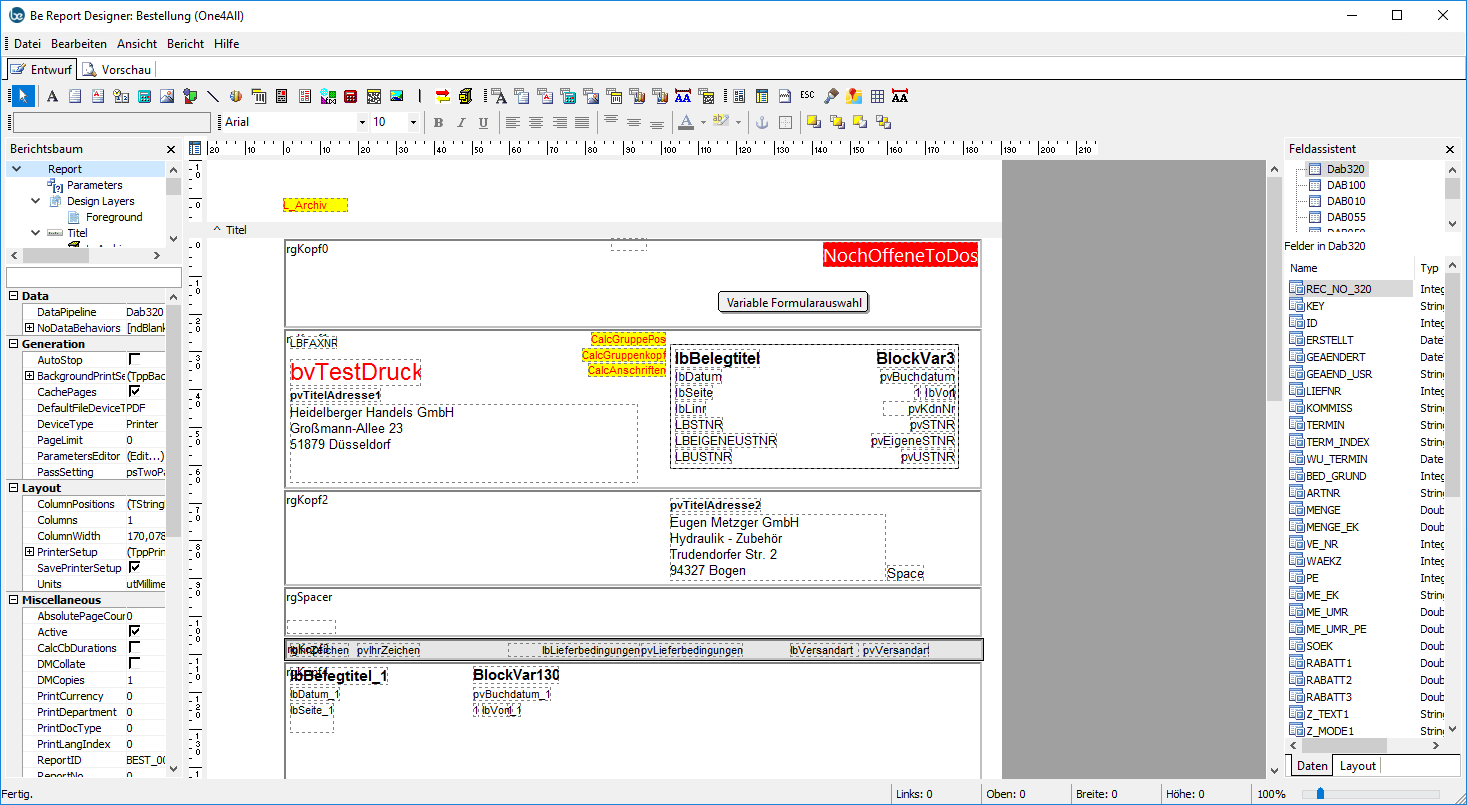This screenshot has width=1467, height=805.
Task: Collapse the Design Layers tree node
Action: point(36,201)
